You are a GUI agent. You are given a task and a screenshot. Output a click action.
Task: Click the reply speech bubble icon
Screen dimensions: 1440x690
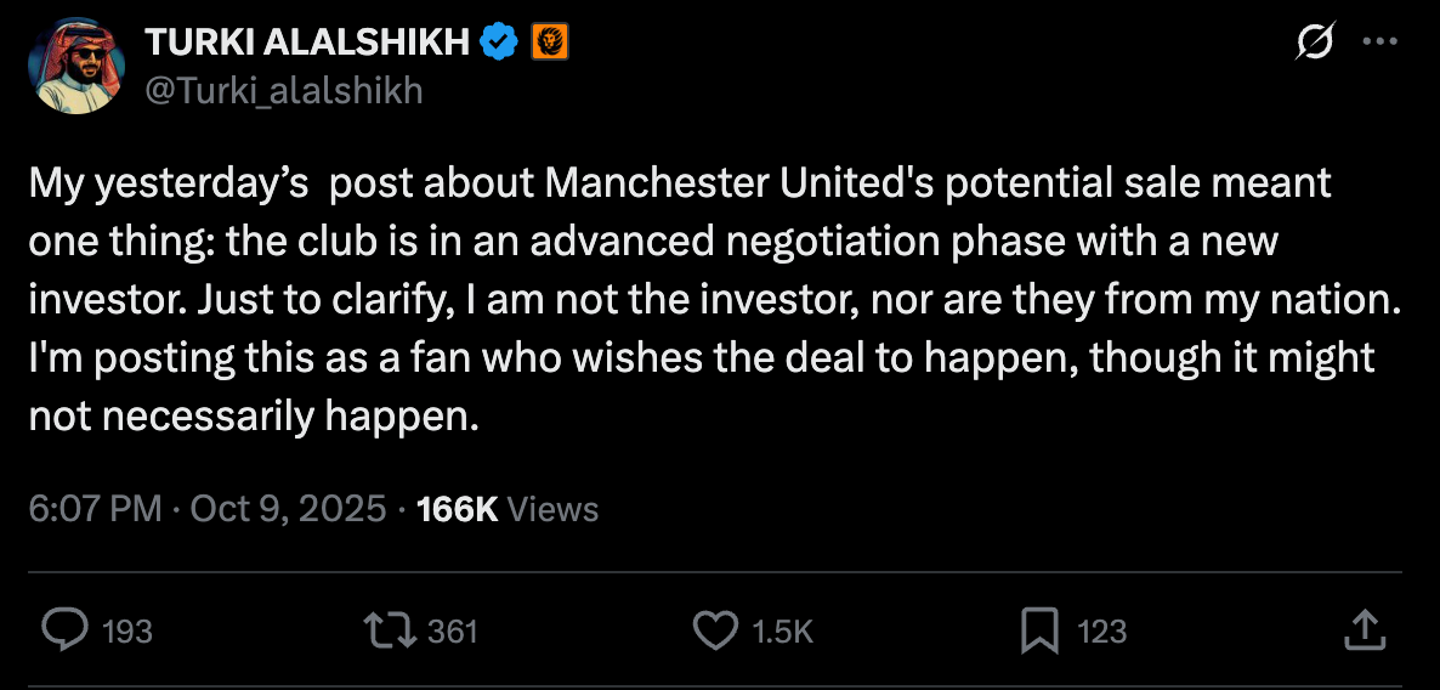click(x=65, y=630)
